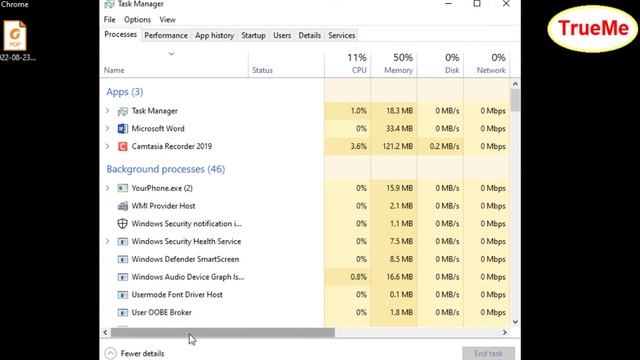Click the 16.6 MB memory cell
This screenshot has width=640, height=360.
[394, 277]
